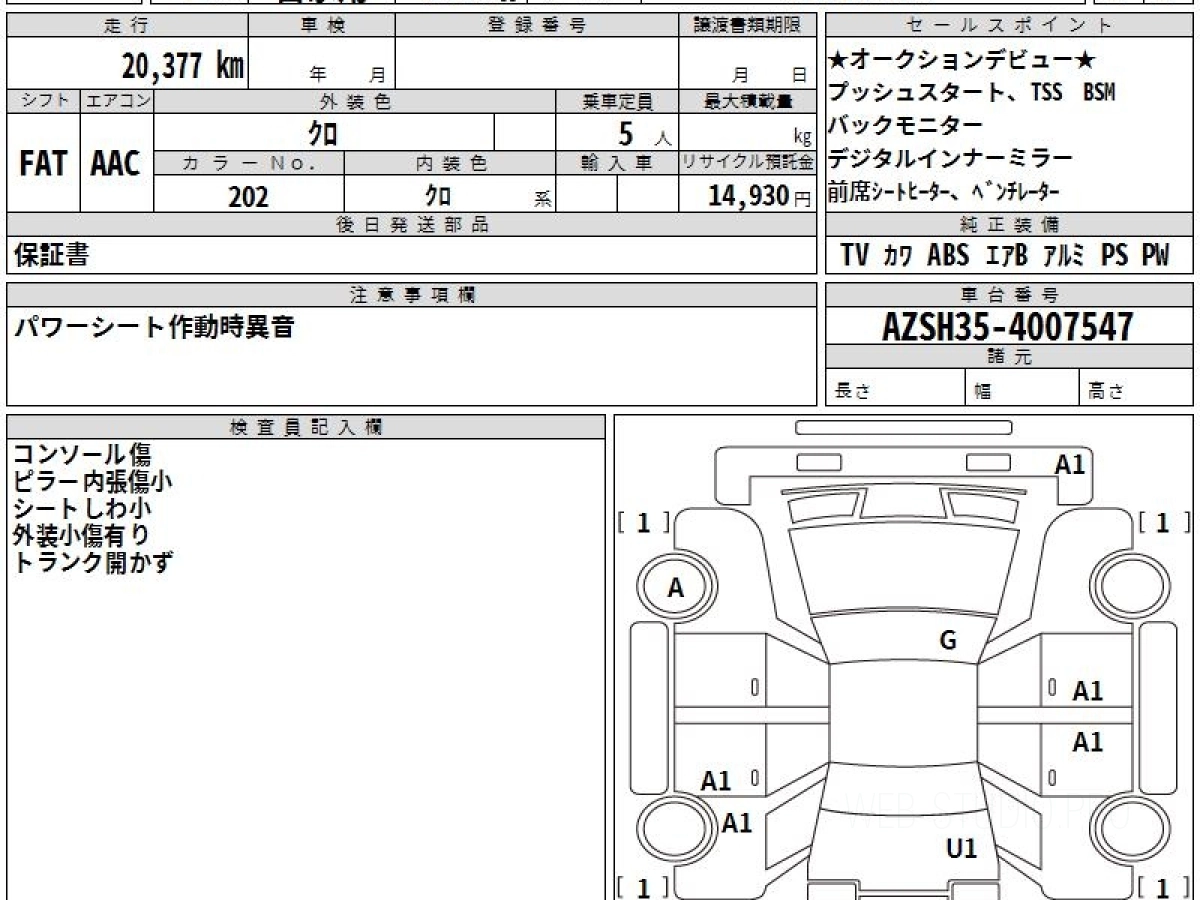This screenshot has height=900, width=1200.
Task: Select the seating capacity 5 人
Action: coord(645,133)
